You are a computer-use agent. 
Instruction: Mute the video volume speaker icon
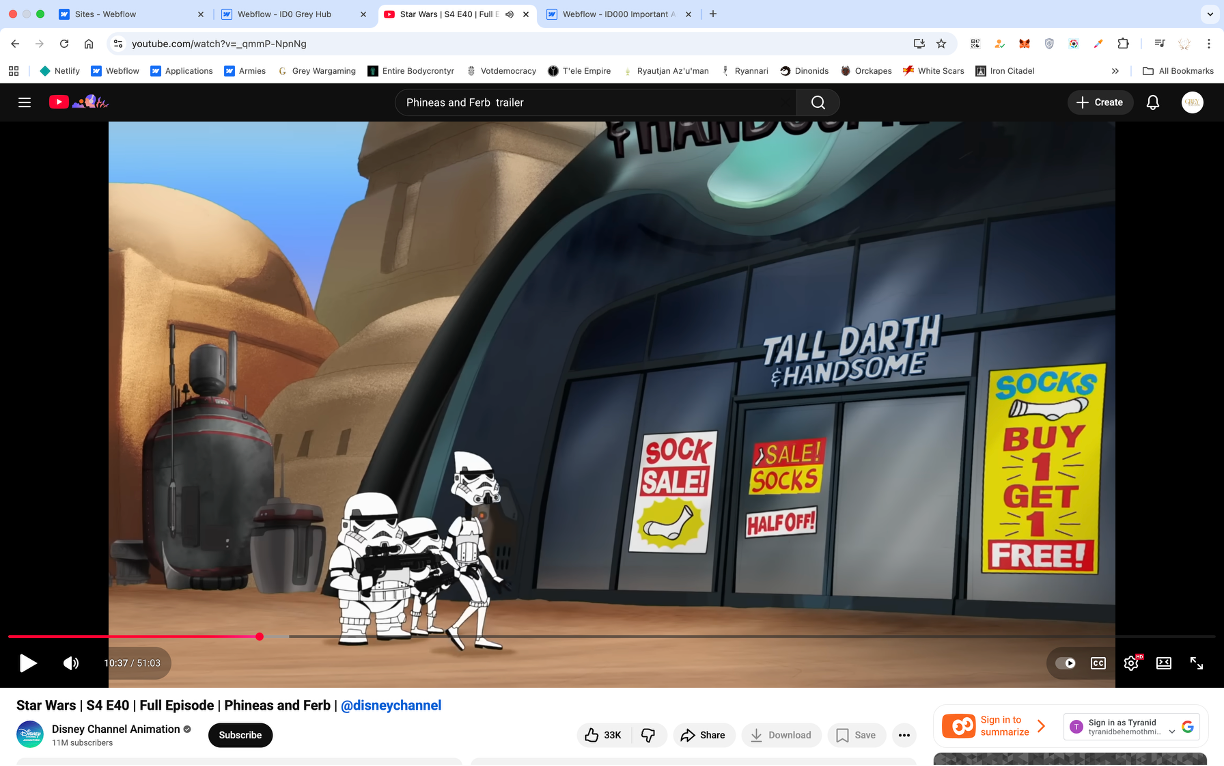(71, 663)
